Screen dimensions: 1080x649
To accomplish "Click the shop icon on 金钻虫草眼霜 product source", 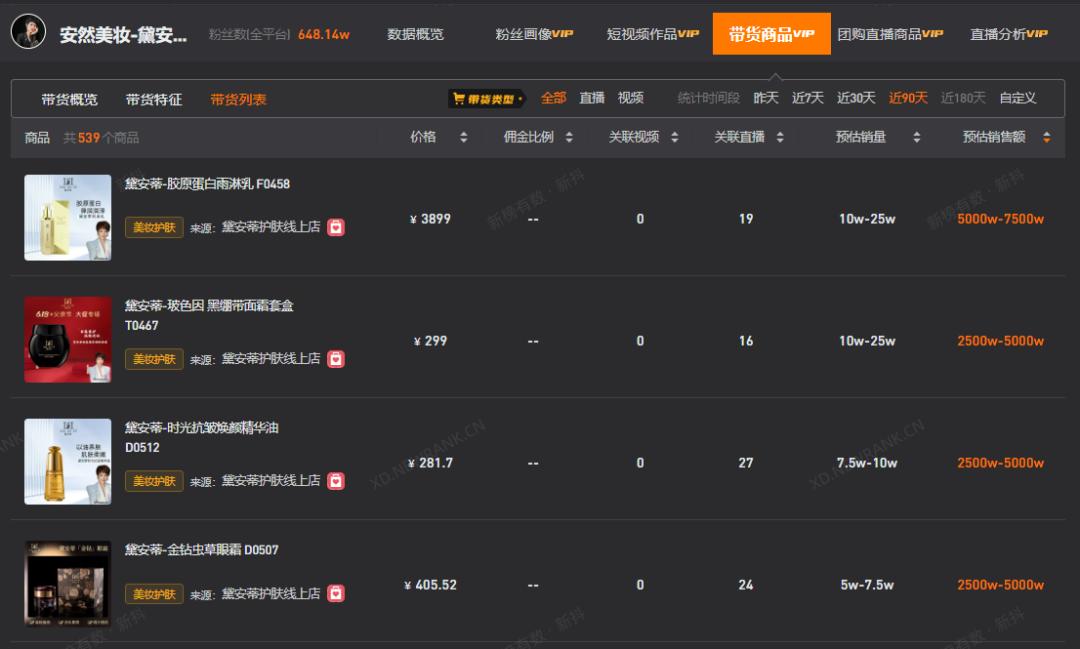I will coord(337,594).
